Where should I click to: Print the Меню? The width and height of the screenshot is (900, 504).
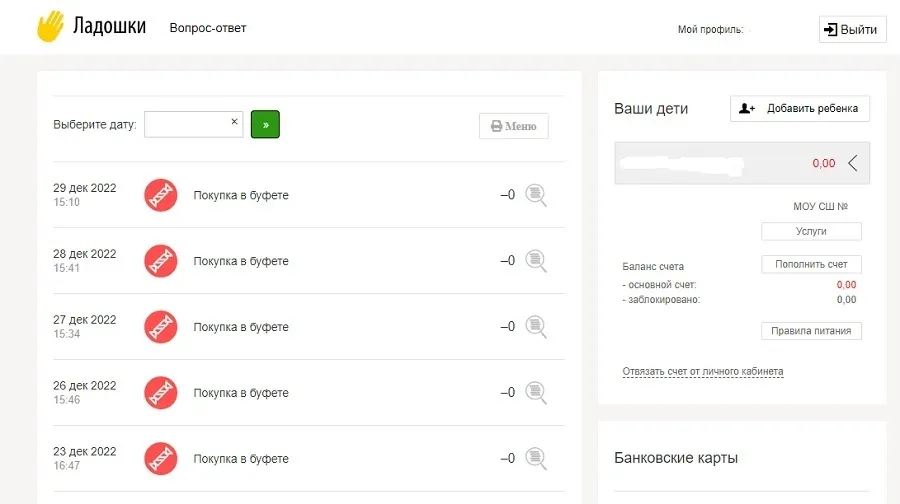point(514,126)
